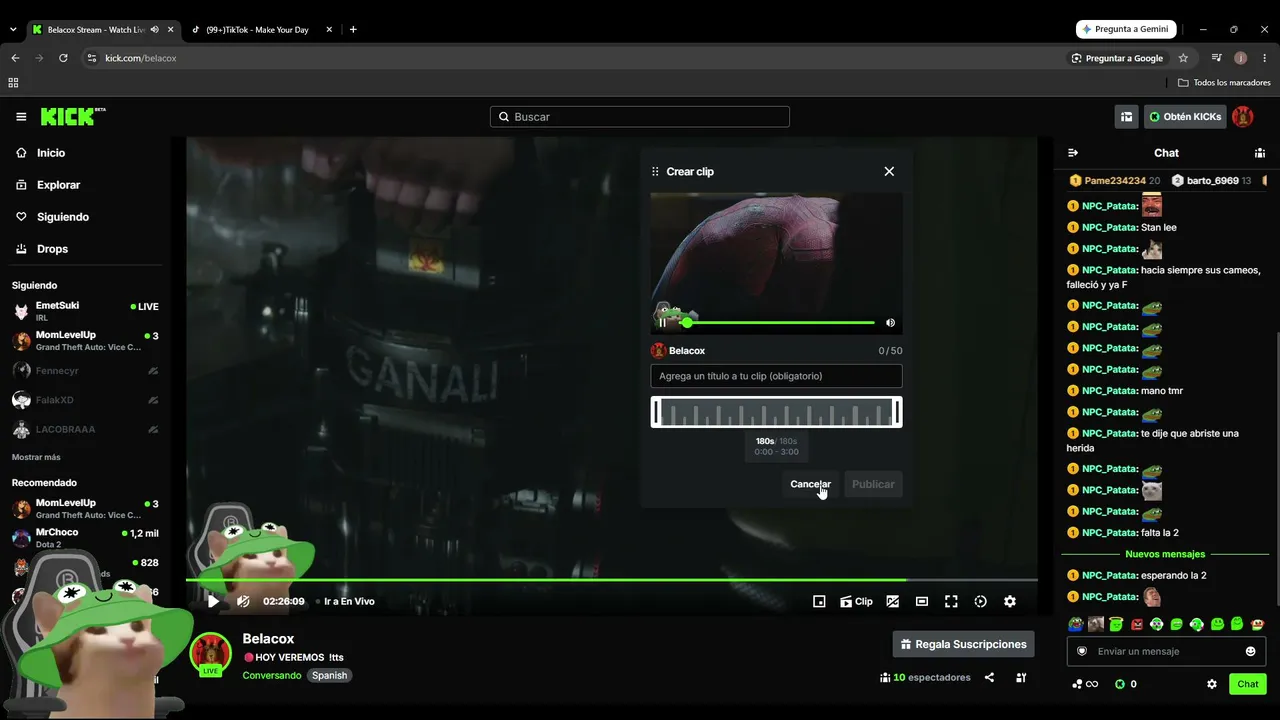Screen dimensions: 1280x720
Task: Bookmark this page with the star
Action: (1183, 58)
